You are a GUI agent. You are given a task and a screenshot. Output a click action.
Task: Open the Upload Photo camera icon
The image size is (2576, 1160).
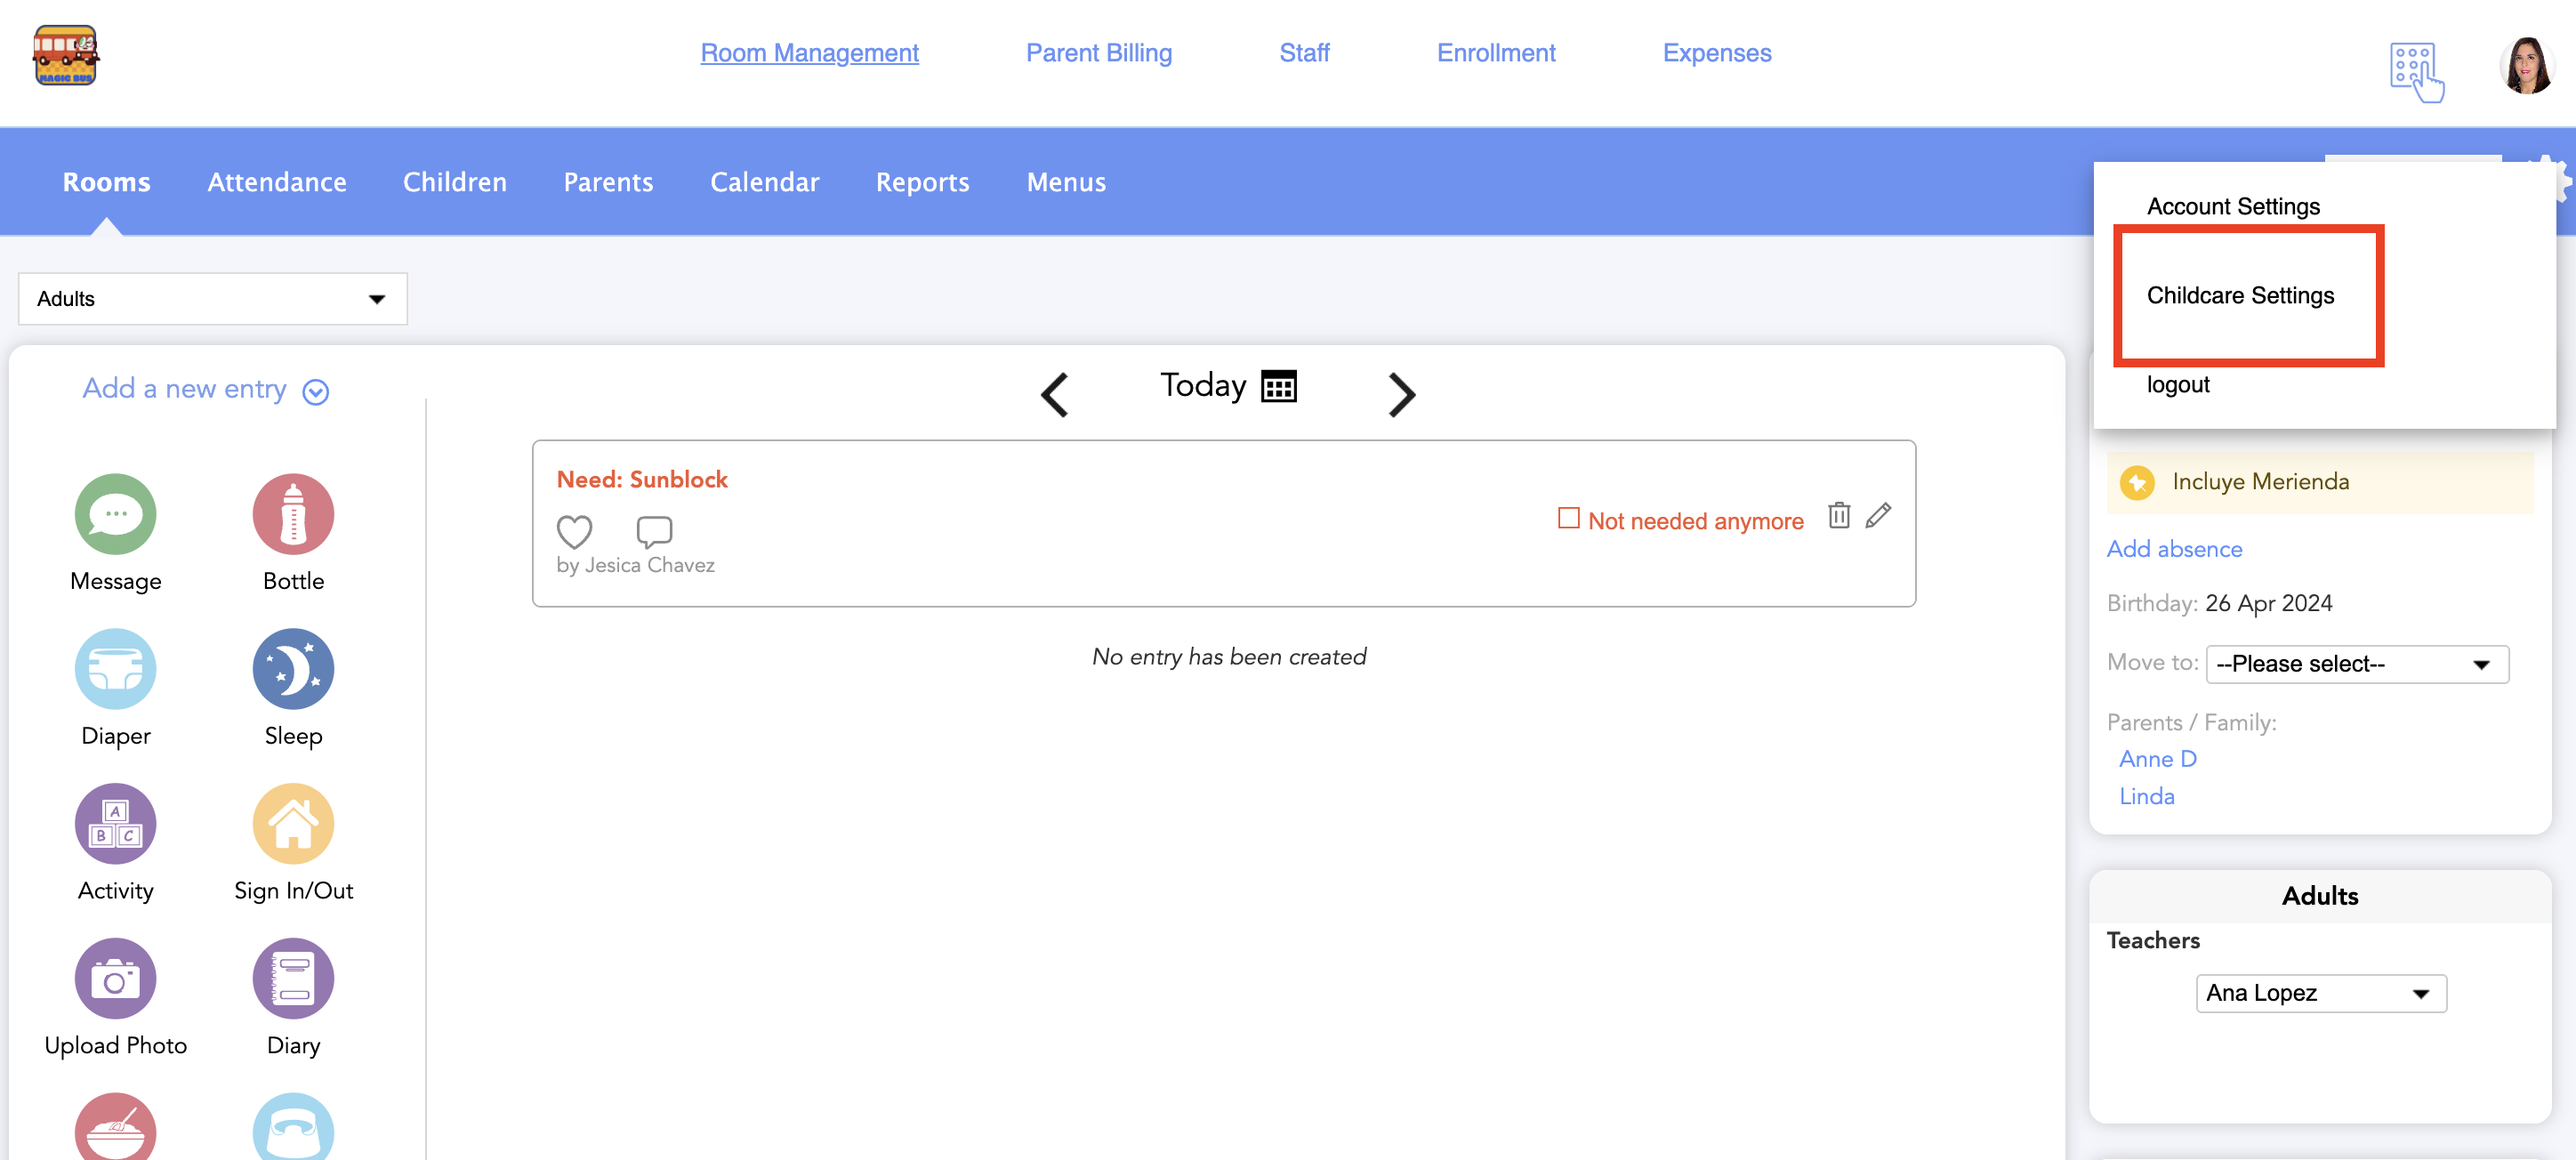tap(115, 978)
